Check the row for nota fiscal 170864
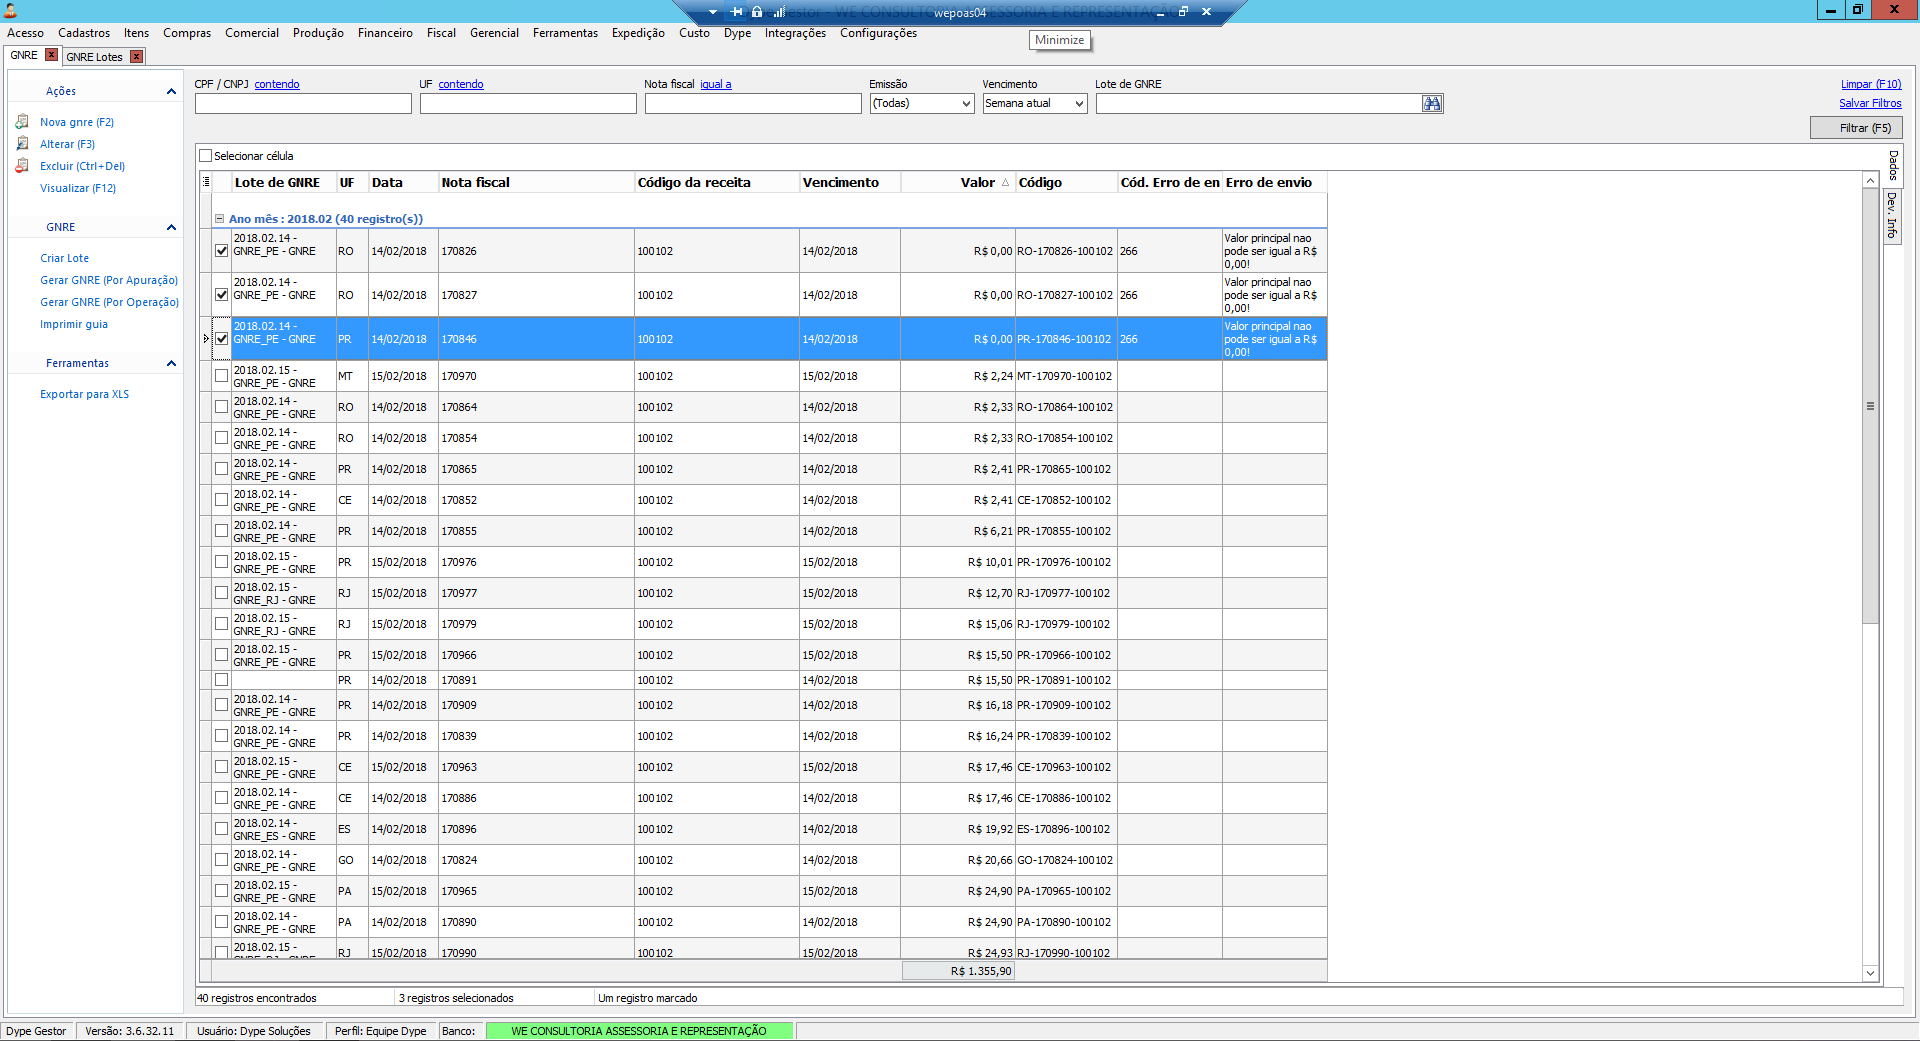The height and width of the screenshot is (1041, 1920). 222,407
